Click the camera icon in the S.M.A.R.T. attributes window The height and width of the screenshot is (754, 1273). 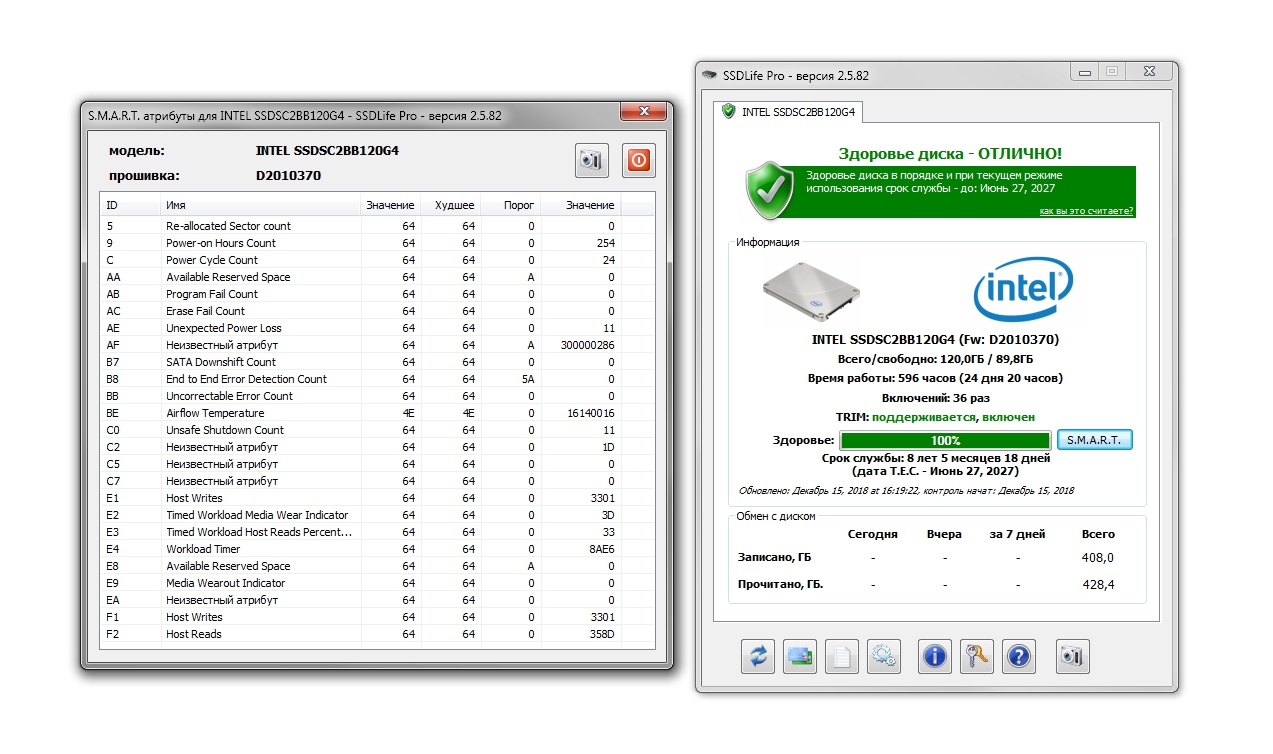tap(592, 160)
